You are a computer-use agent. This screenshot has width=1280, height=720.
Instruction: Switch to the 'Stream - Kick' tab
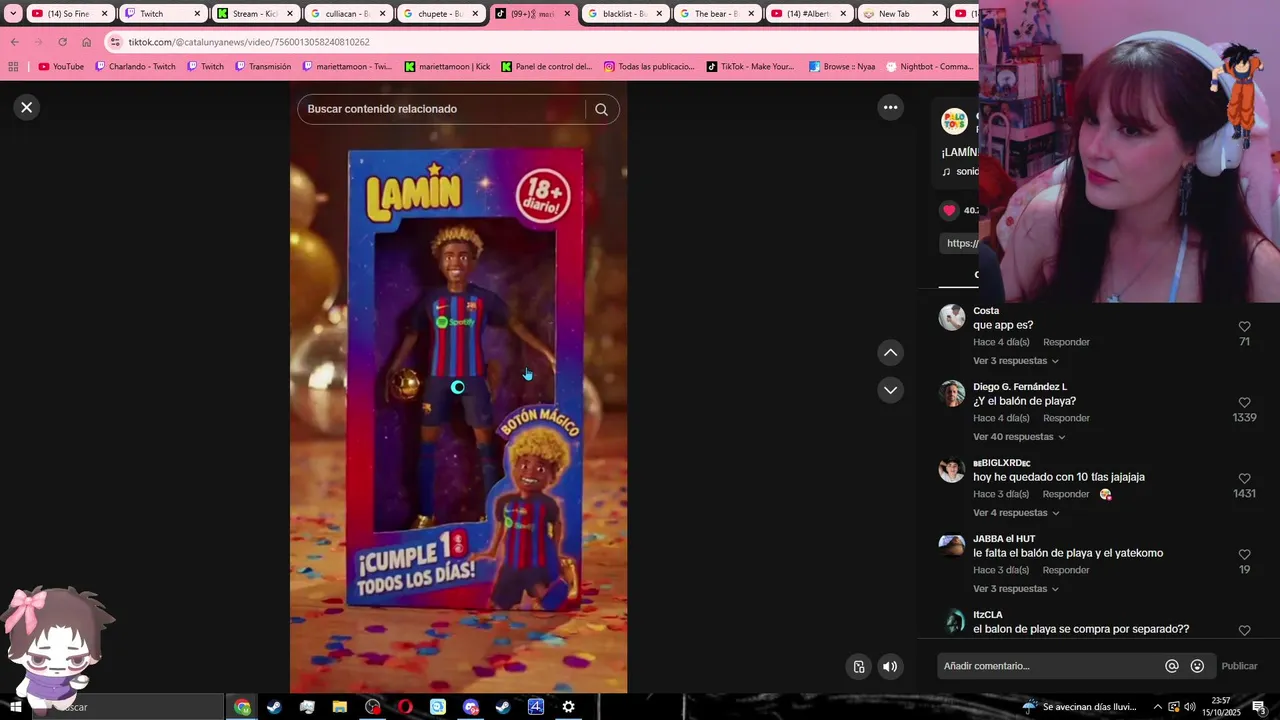click(254, 14)
